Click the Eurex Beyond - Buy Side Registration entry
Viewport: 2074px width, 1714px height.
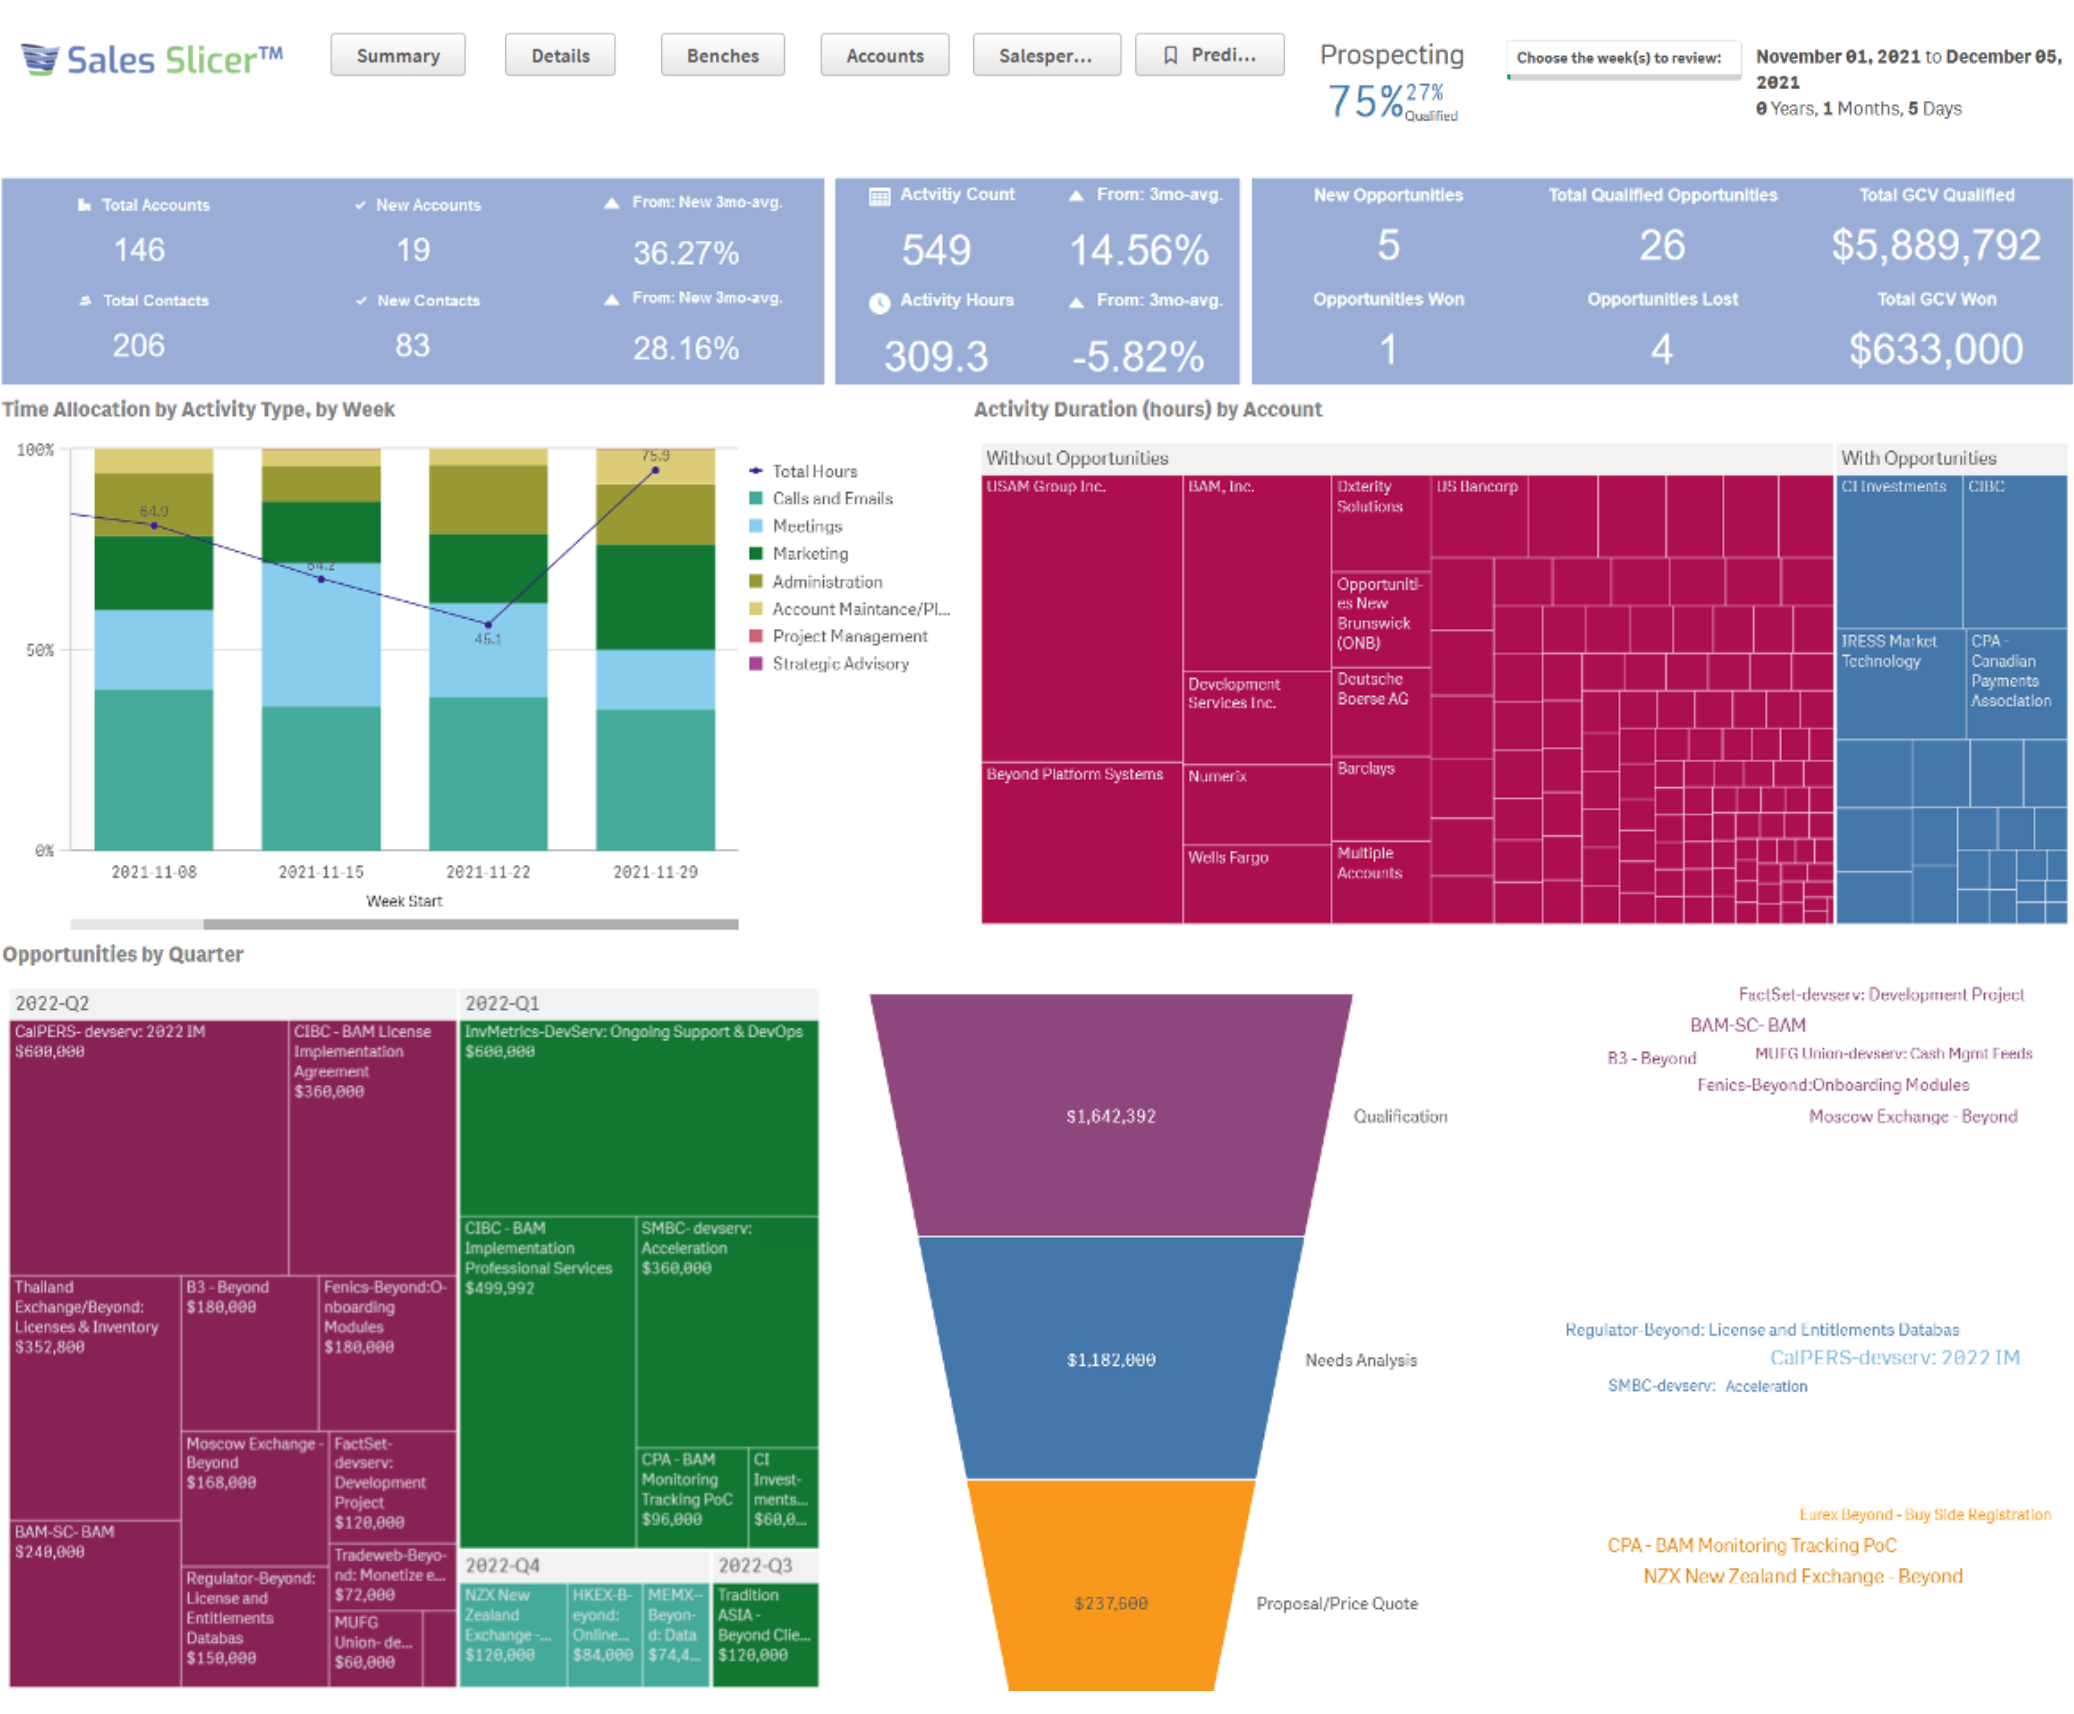(1923, 1514)
